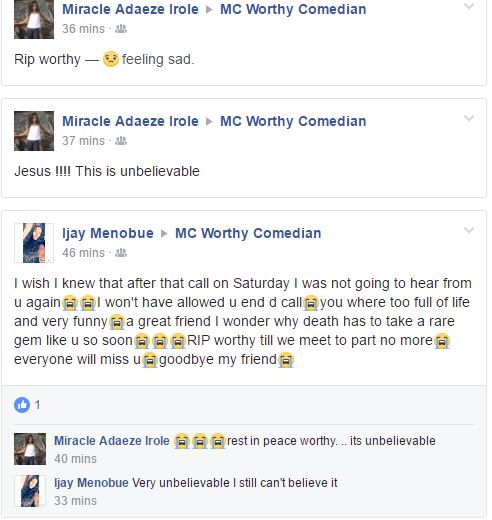The width and height of the screenshot is (492, 520).
Task: Expand options chevron on 37 mins post
Action: (x=469, y=118)
